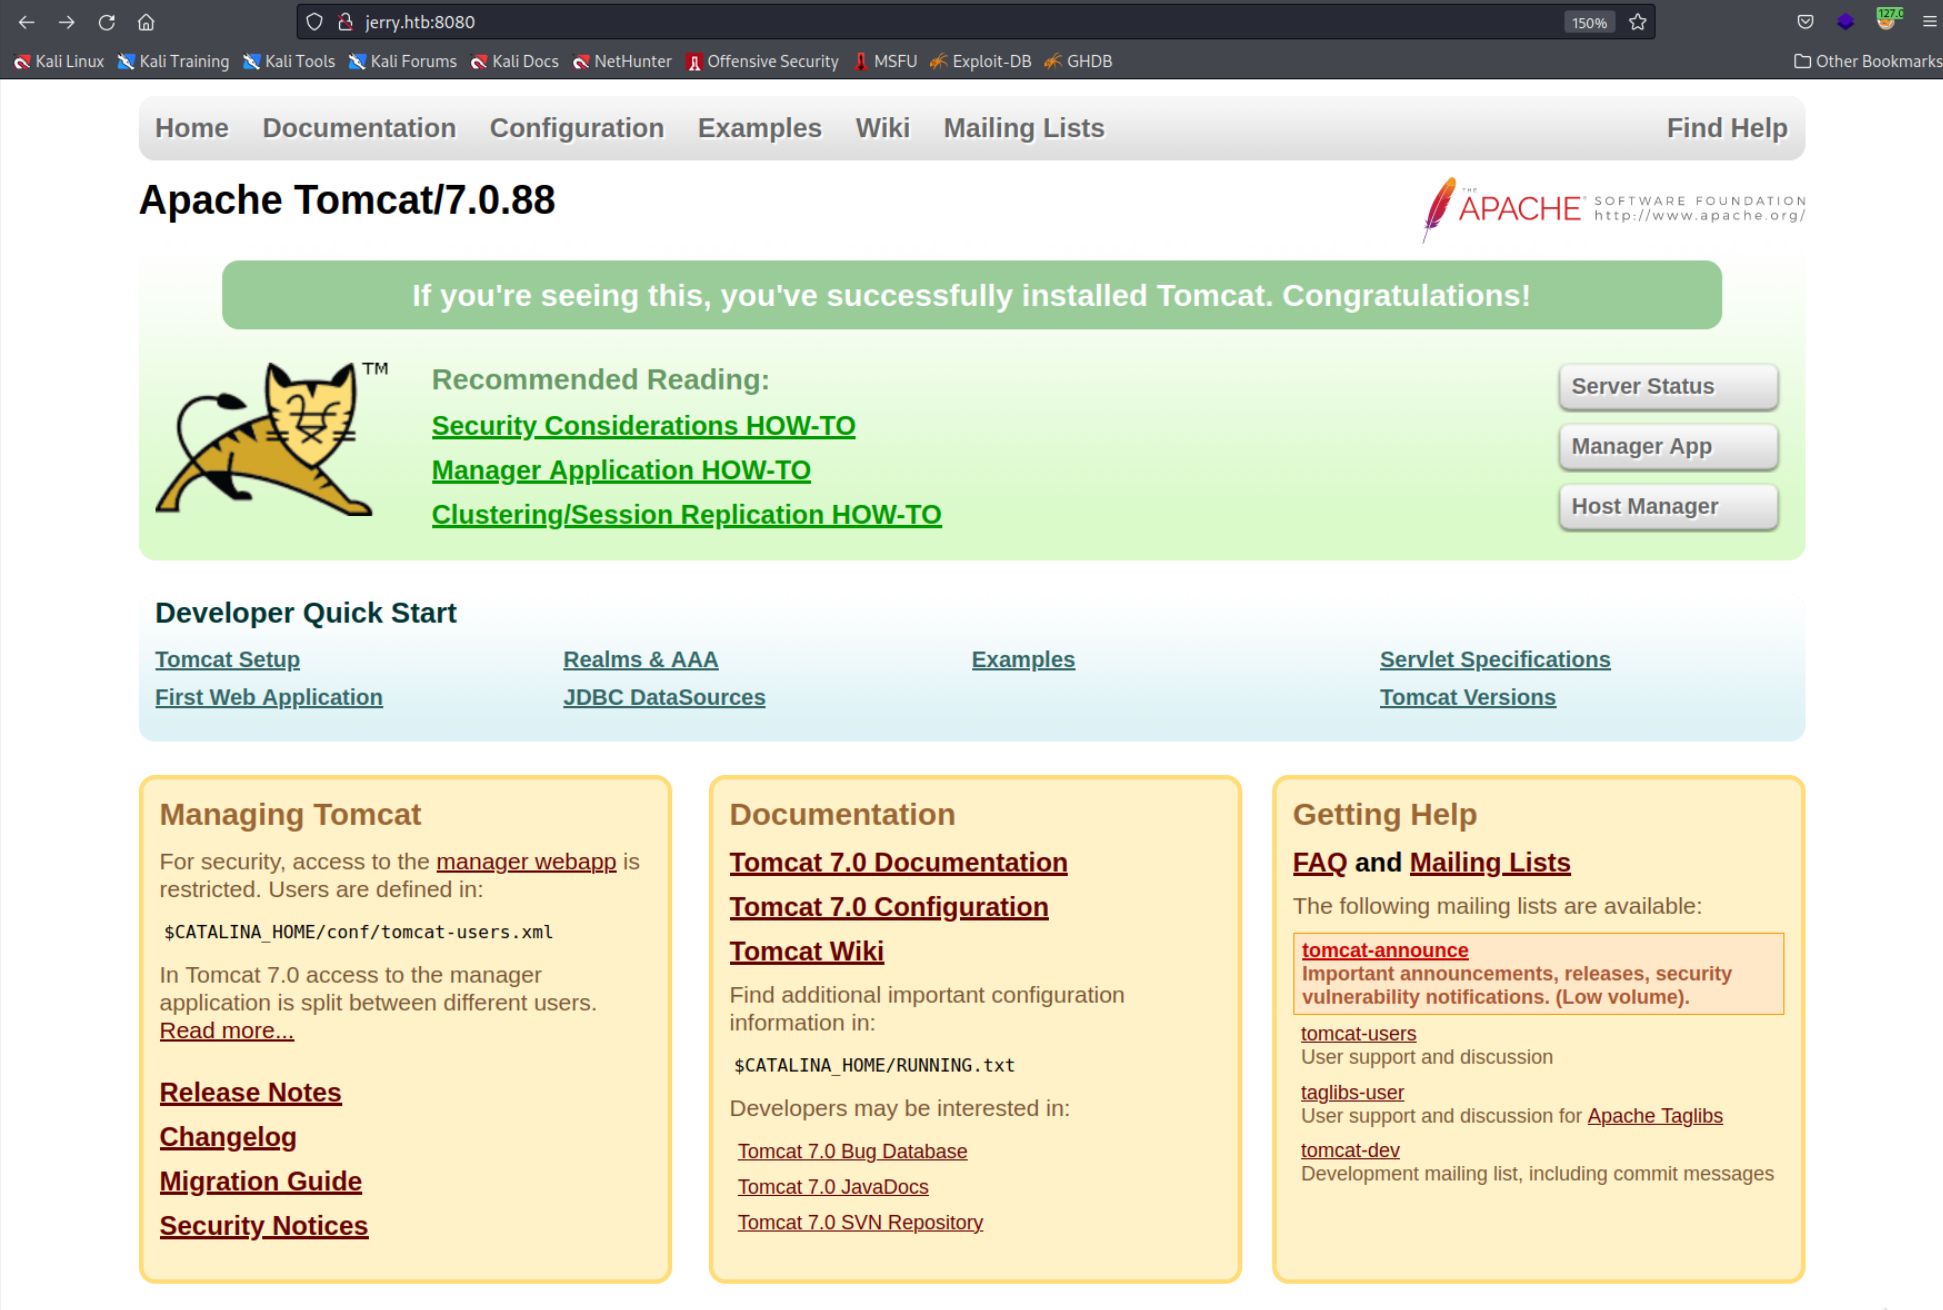Bookmark this page with star icon
The width and height of the screenshot is (1943, 1310).
tap(1637, 22)
